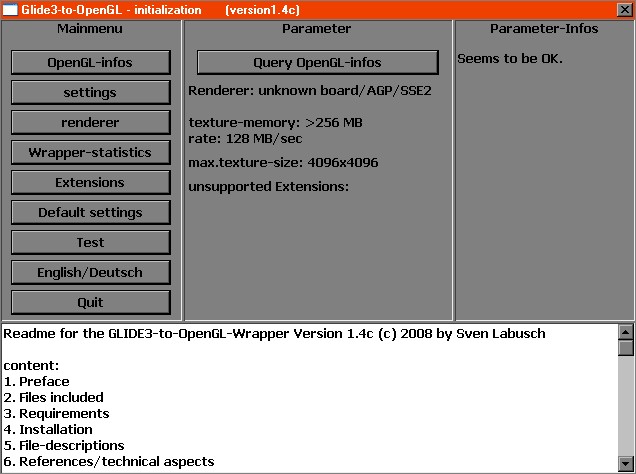This screenshot has height=474, width=636.
Task: Click the '1. Preface' line in readme
Action: (x=37, y=381)
